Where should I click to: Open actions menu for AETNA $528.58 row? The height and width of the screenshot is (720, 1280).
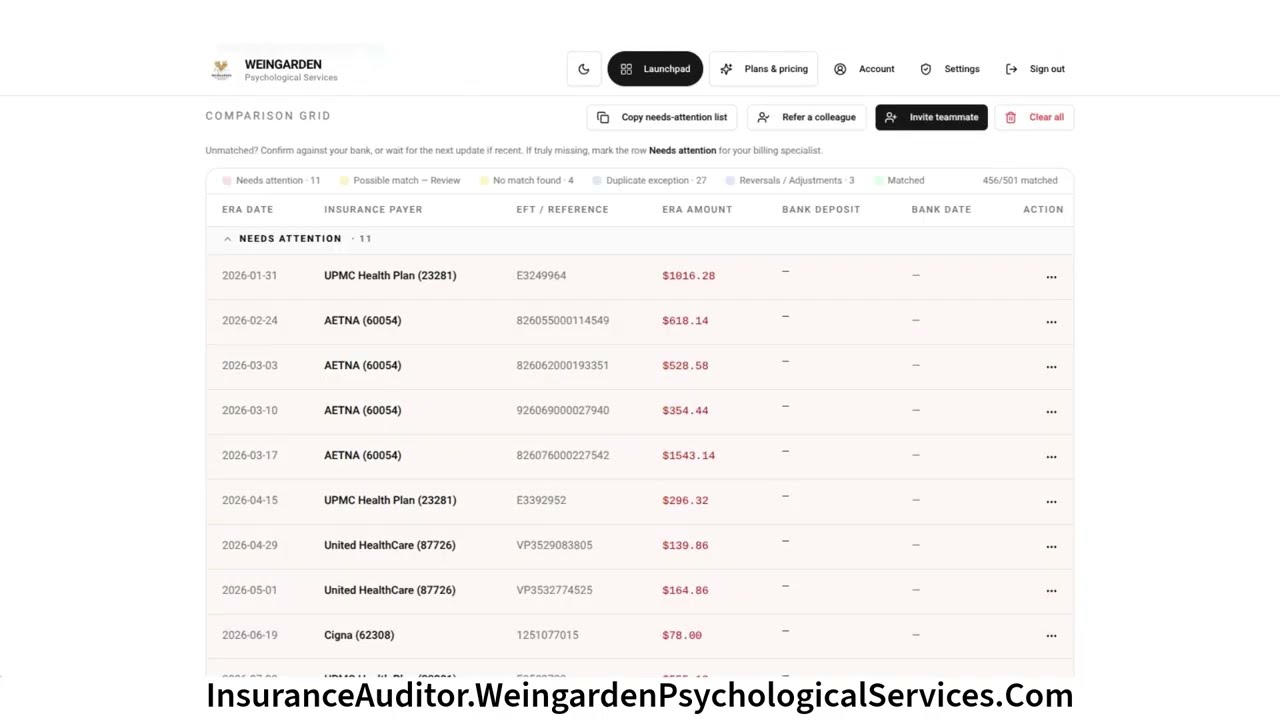1051,366
